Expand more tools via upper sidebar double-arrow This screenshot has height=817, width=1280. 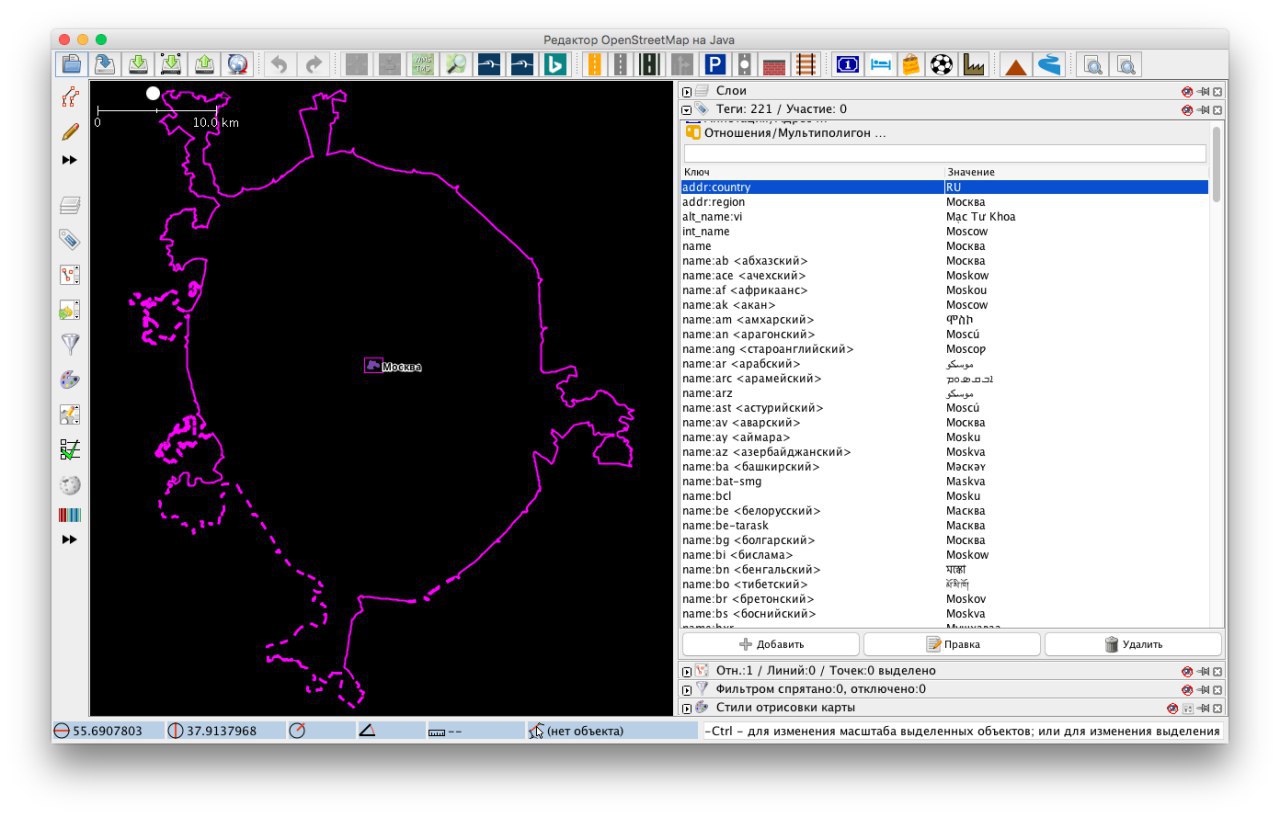tap(69, 160)
